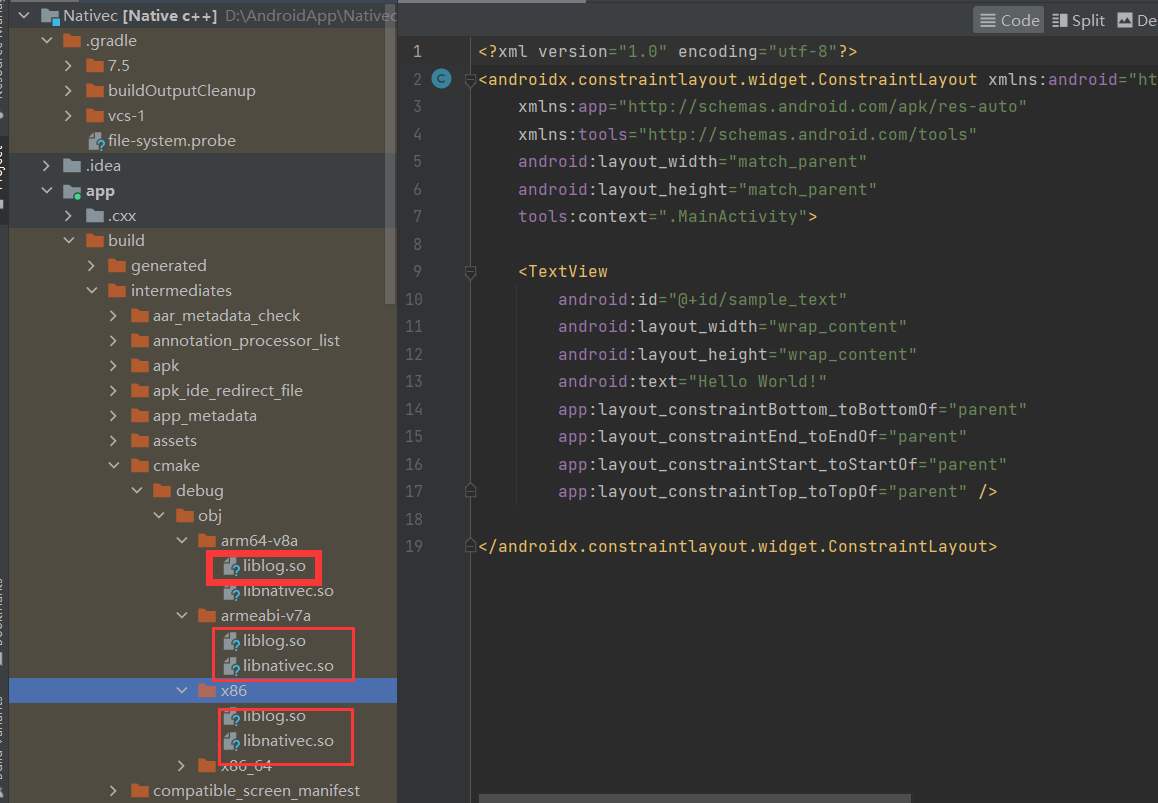Viewport: 1158px width, 803px height.
Task: Switch editor to Code view
Action: coord(1009,20)
